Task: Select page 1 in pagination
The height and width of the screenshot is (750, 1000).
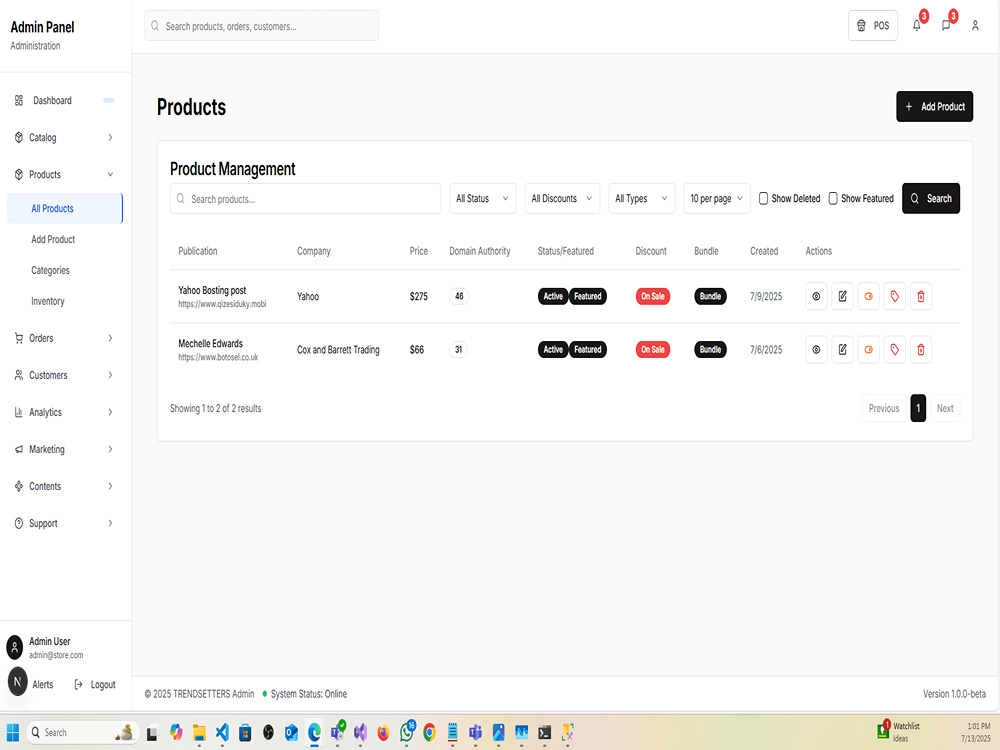Action: click(918, 408)
